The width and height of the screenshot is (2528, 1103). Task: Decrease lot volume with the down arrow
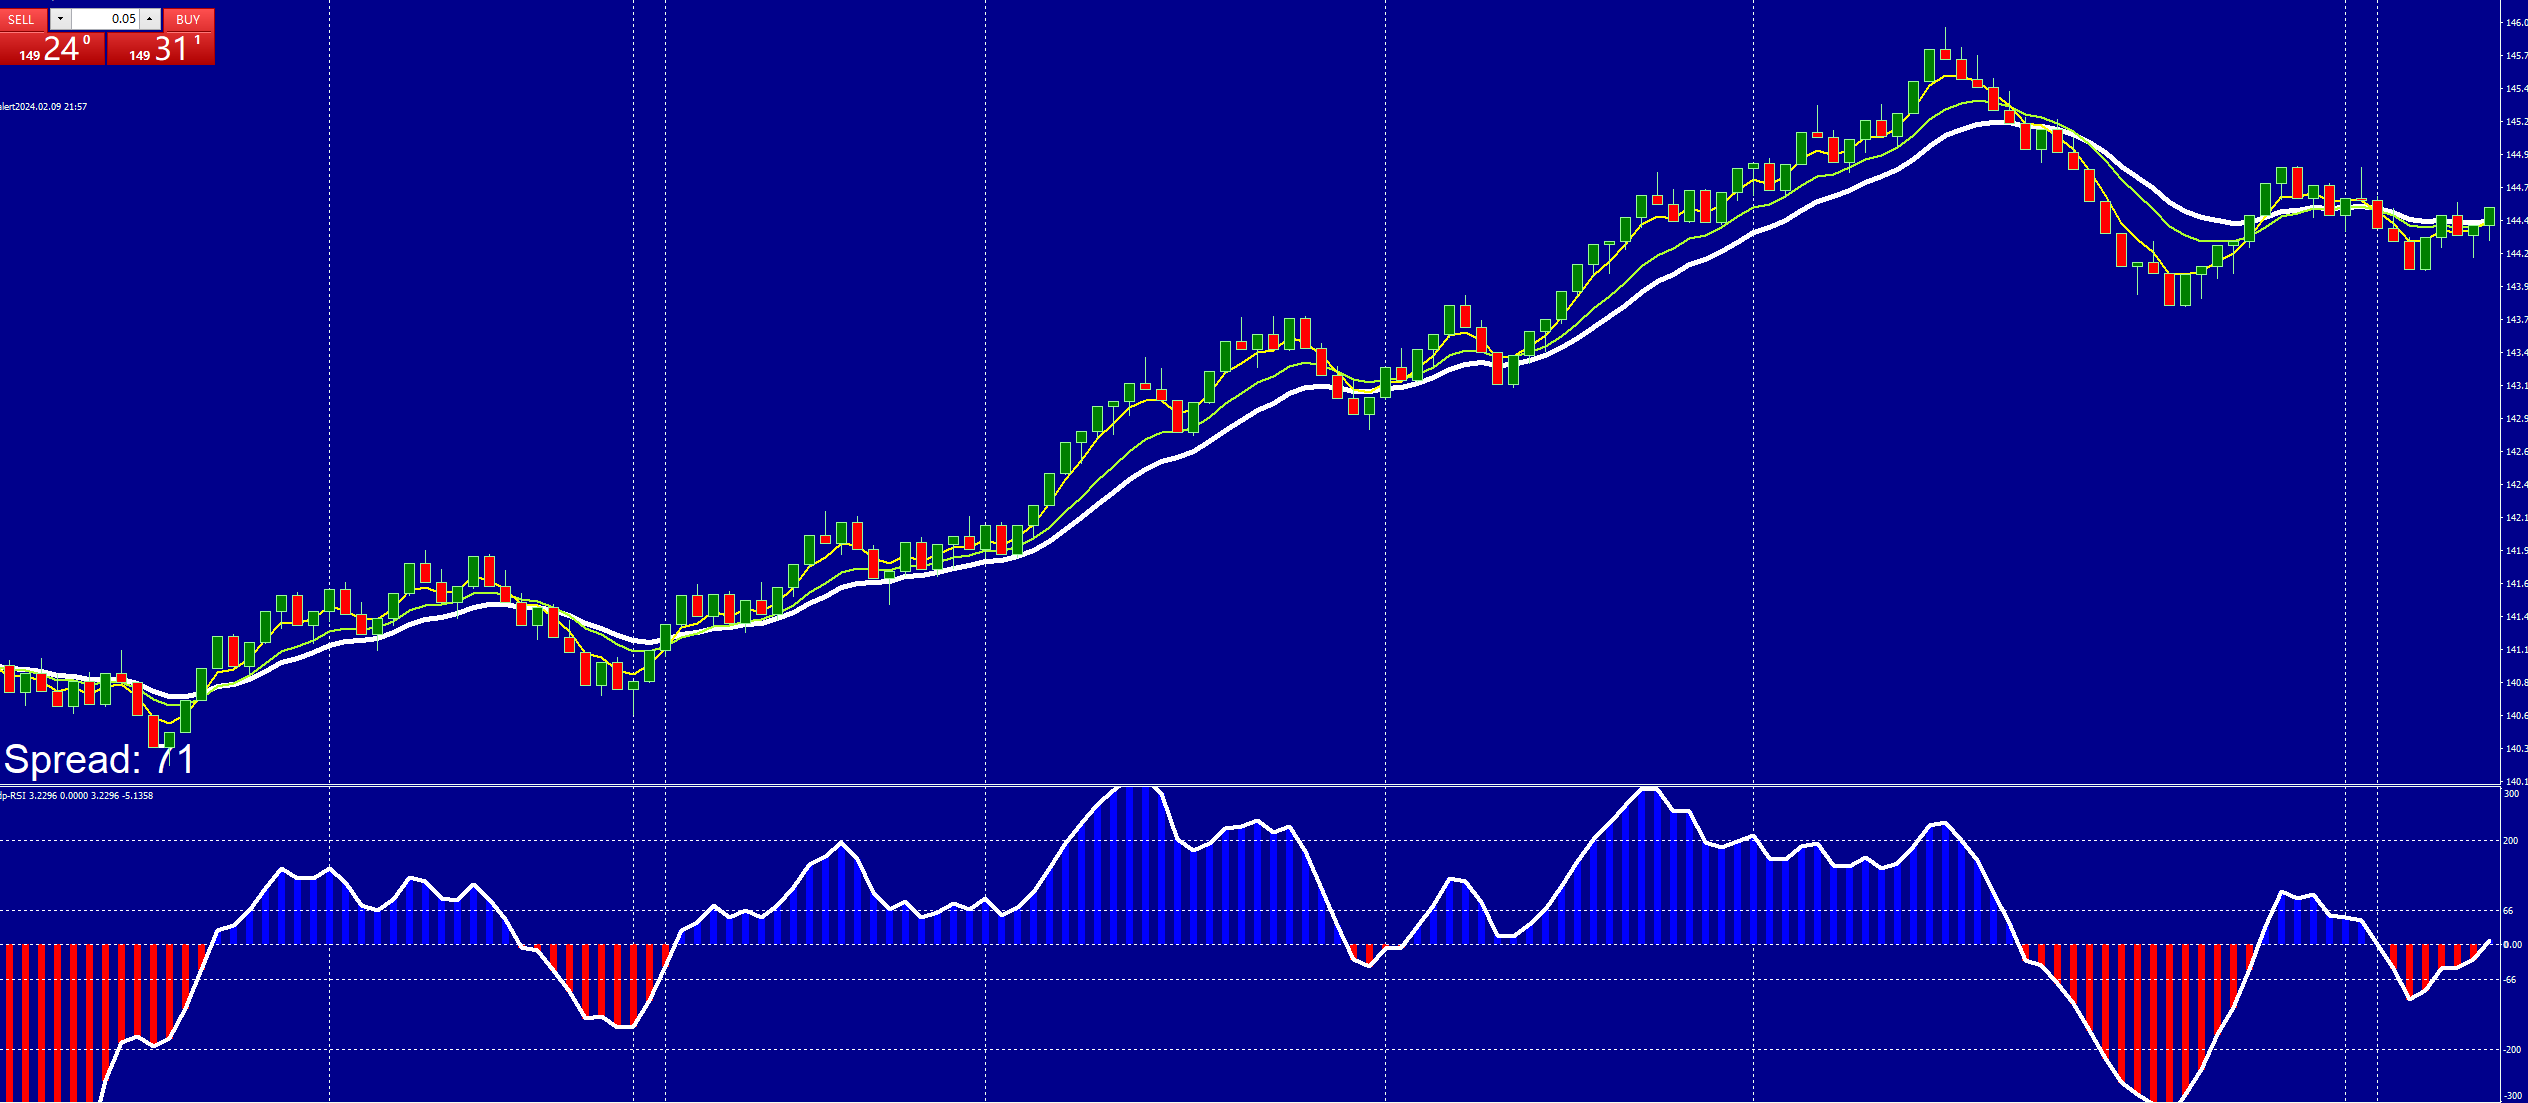pyautogui.click(x=60, y=19)
